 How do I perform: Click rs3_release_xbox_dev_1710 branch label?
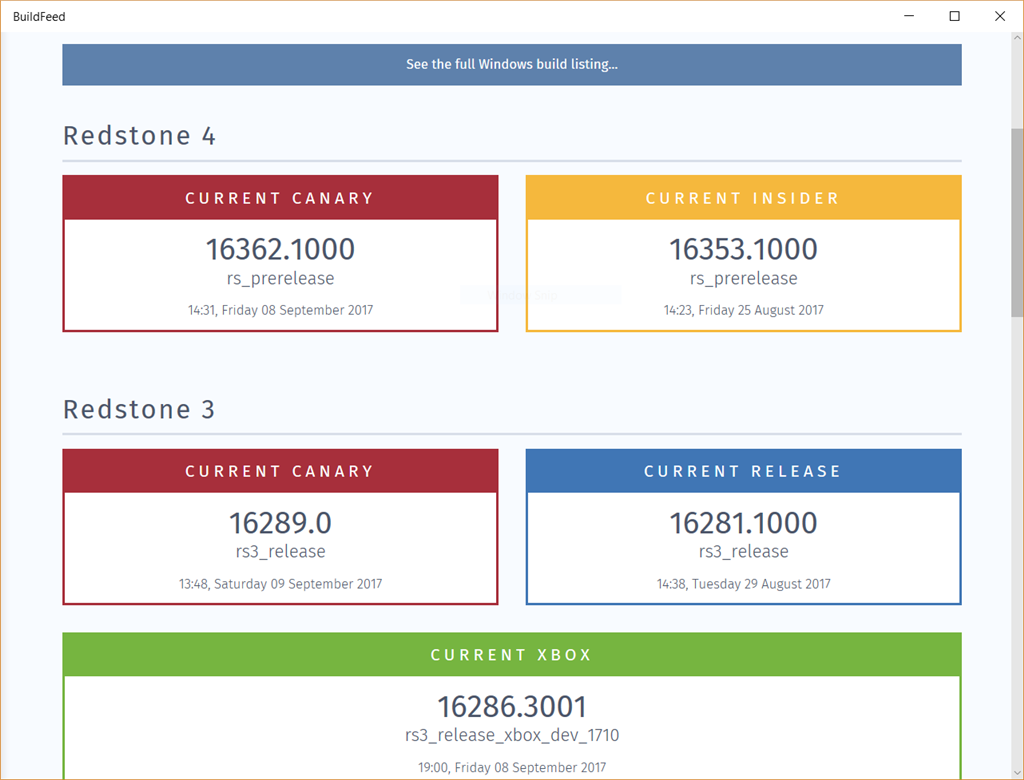click(512, 735)
